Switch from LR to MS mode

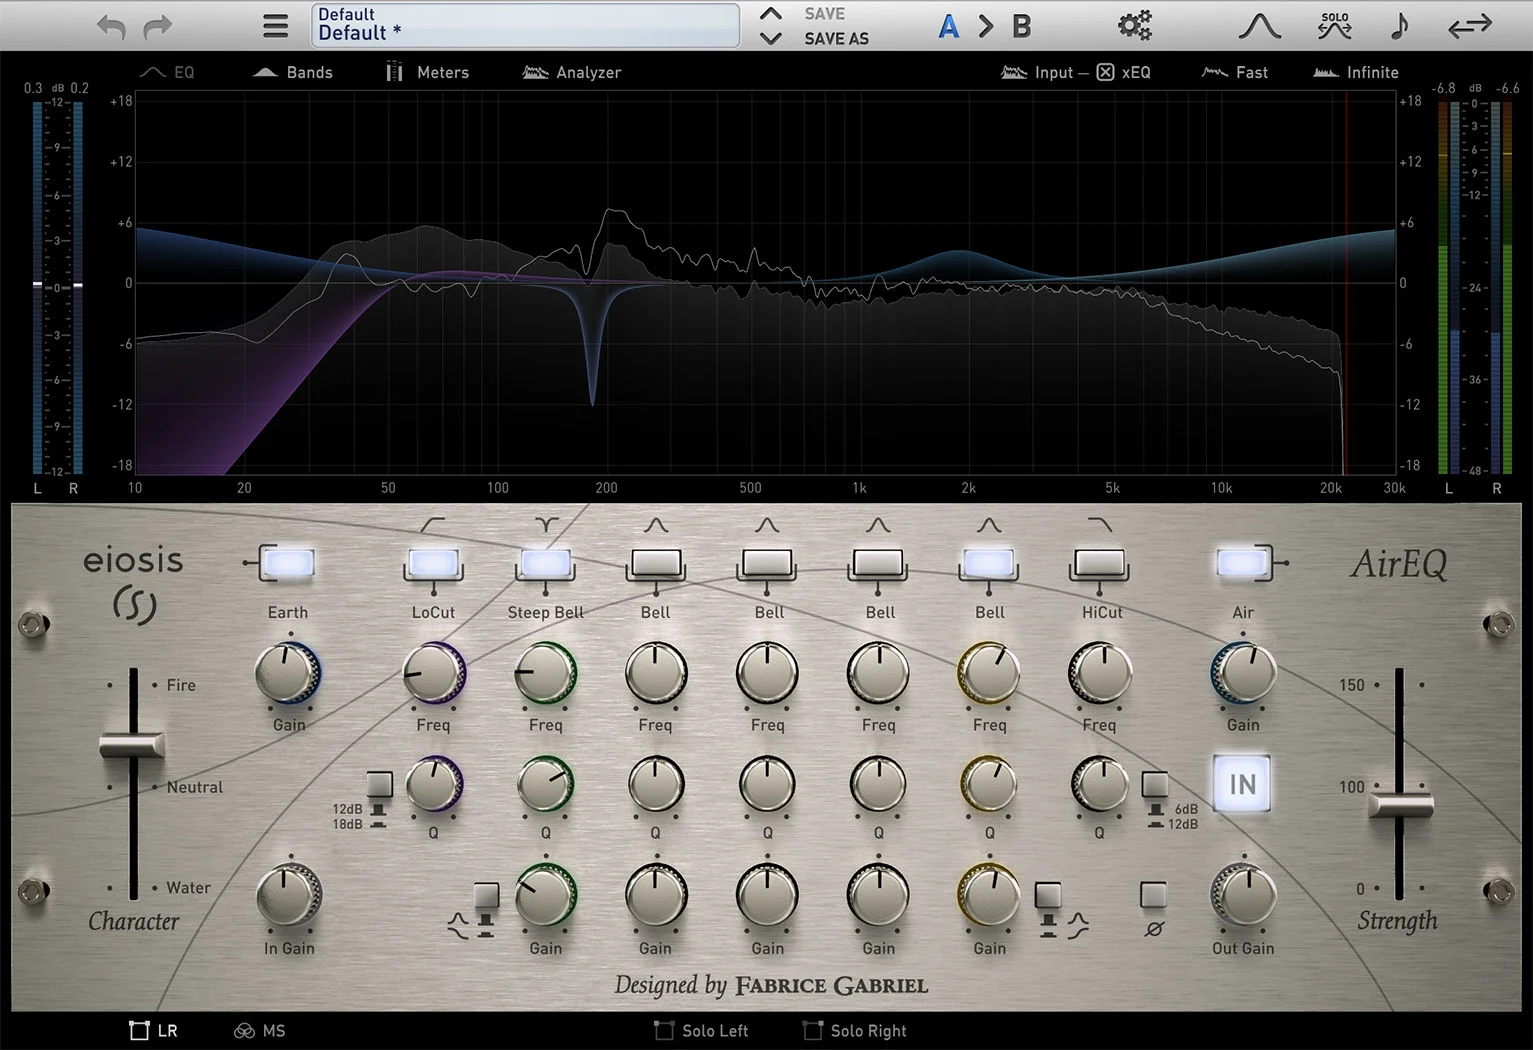(x=259, y=1030)
